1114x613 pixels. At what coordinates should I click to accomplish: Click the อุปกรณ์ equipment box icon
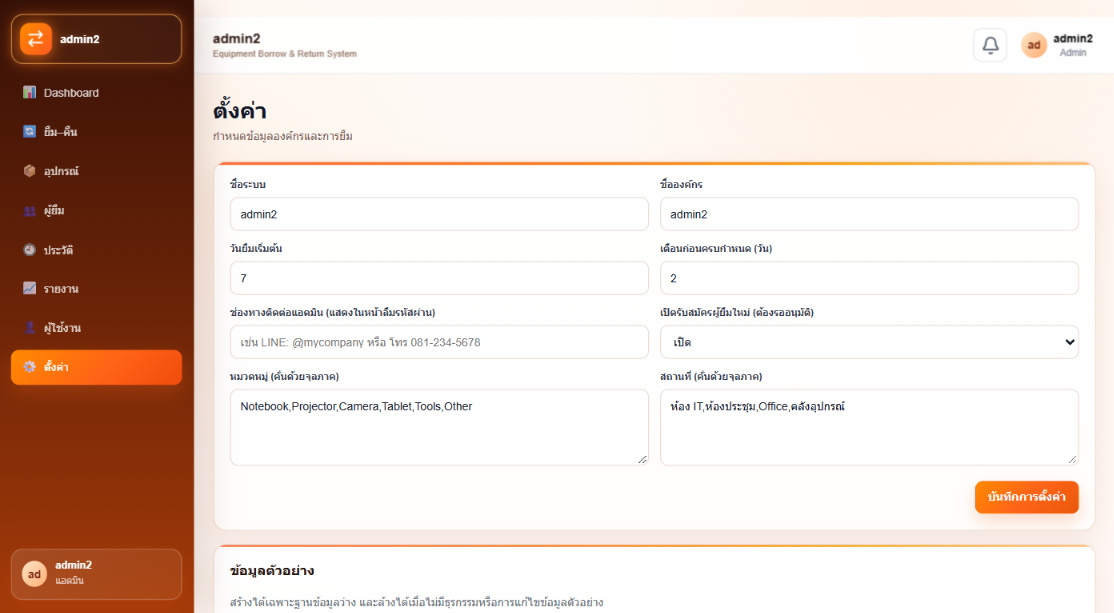(x=29, y=171)
